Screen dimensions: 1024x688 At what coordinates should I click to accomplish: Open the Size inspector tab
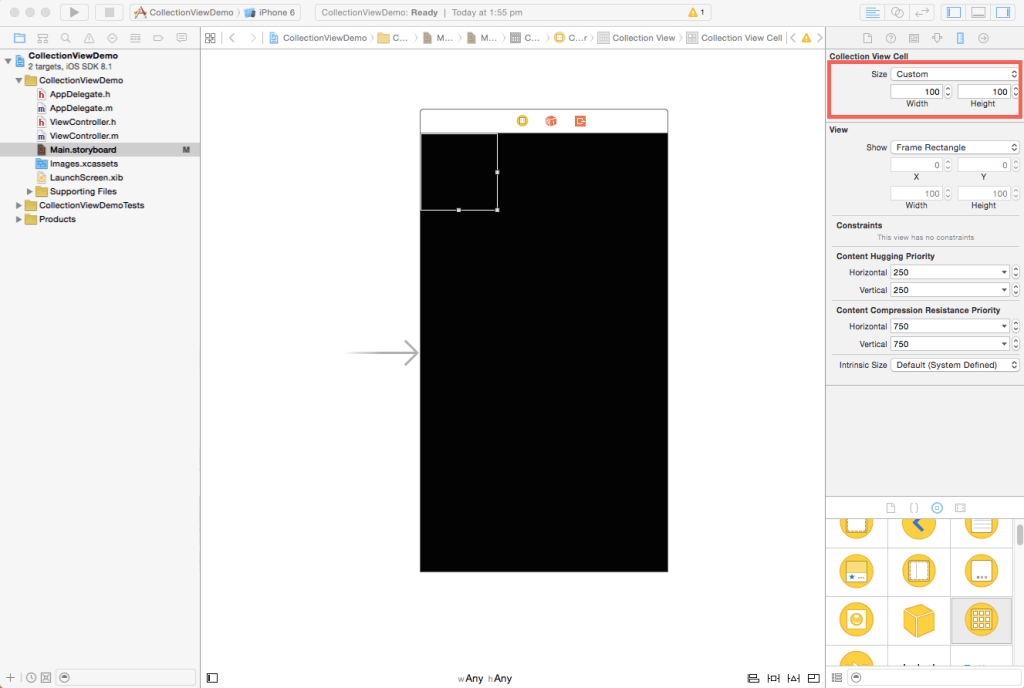(960, 38)
